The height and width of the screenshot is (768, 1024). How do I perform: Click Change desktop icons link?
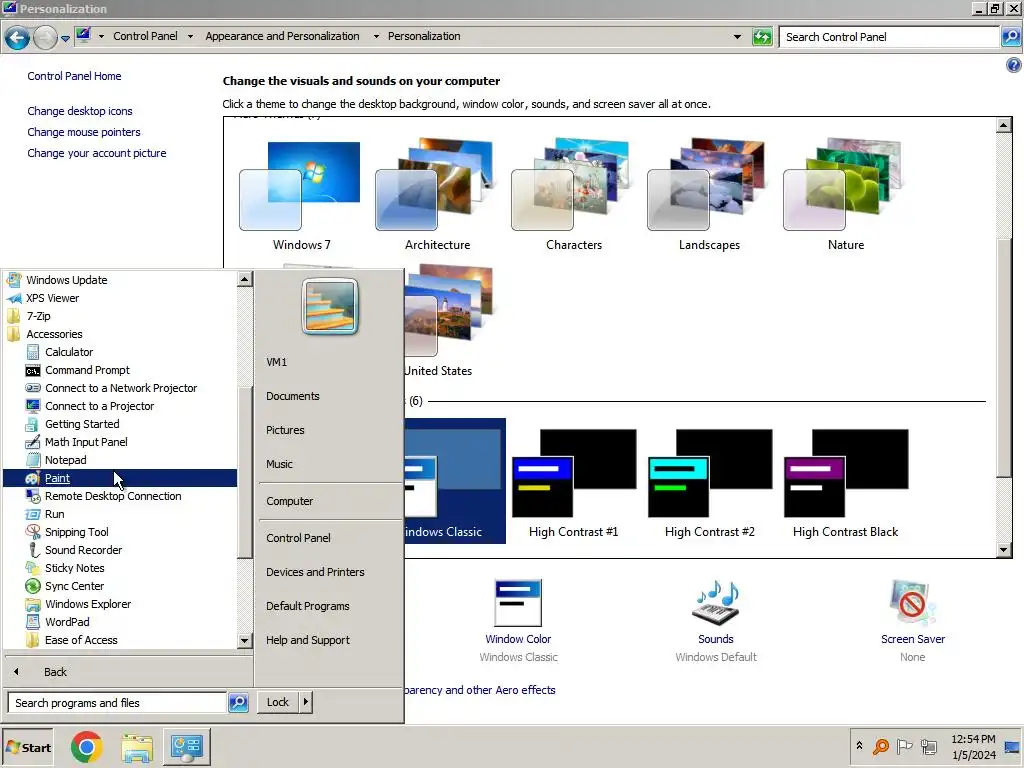80,111
